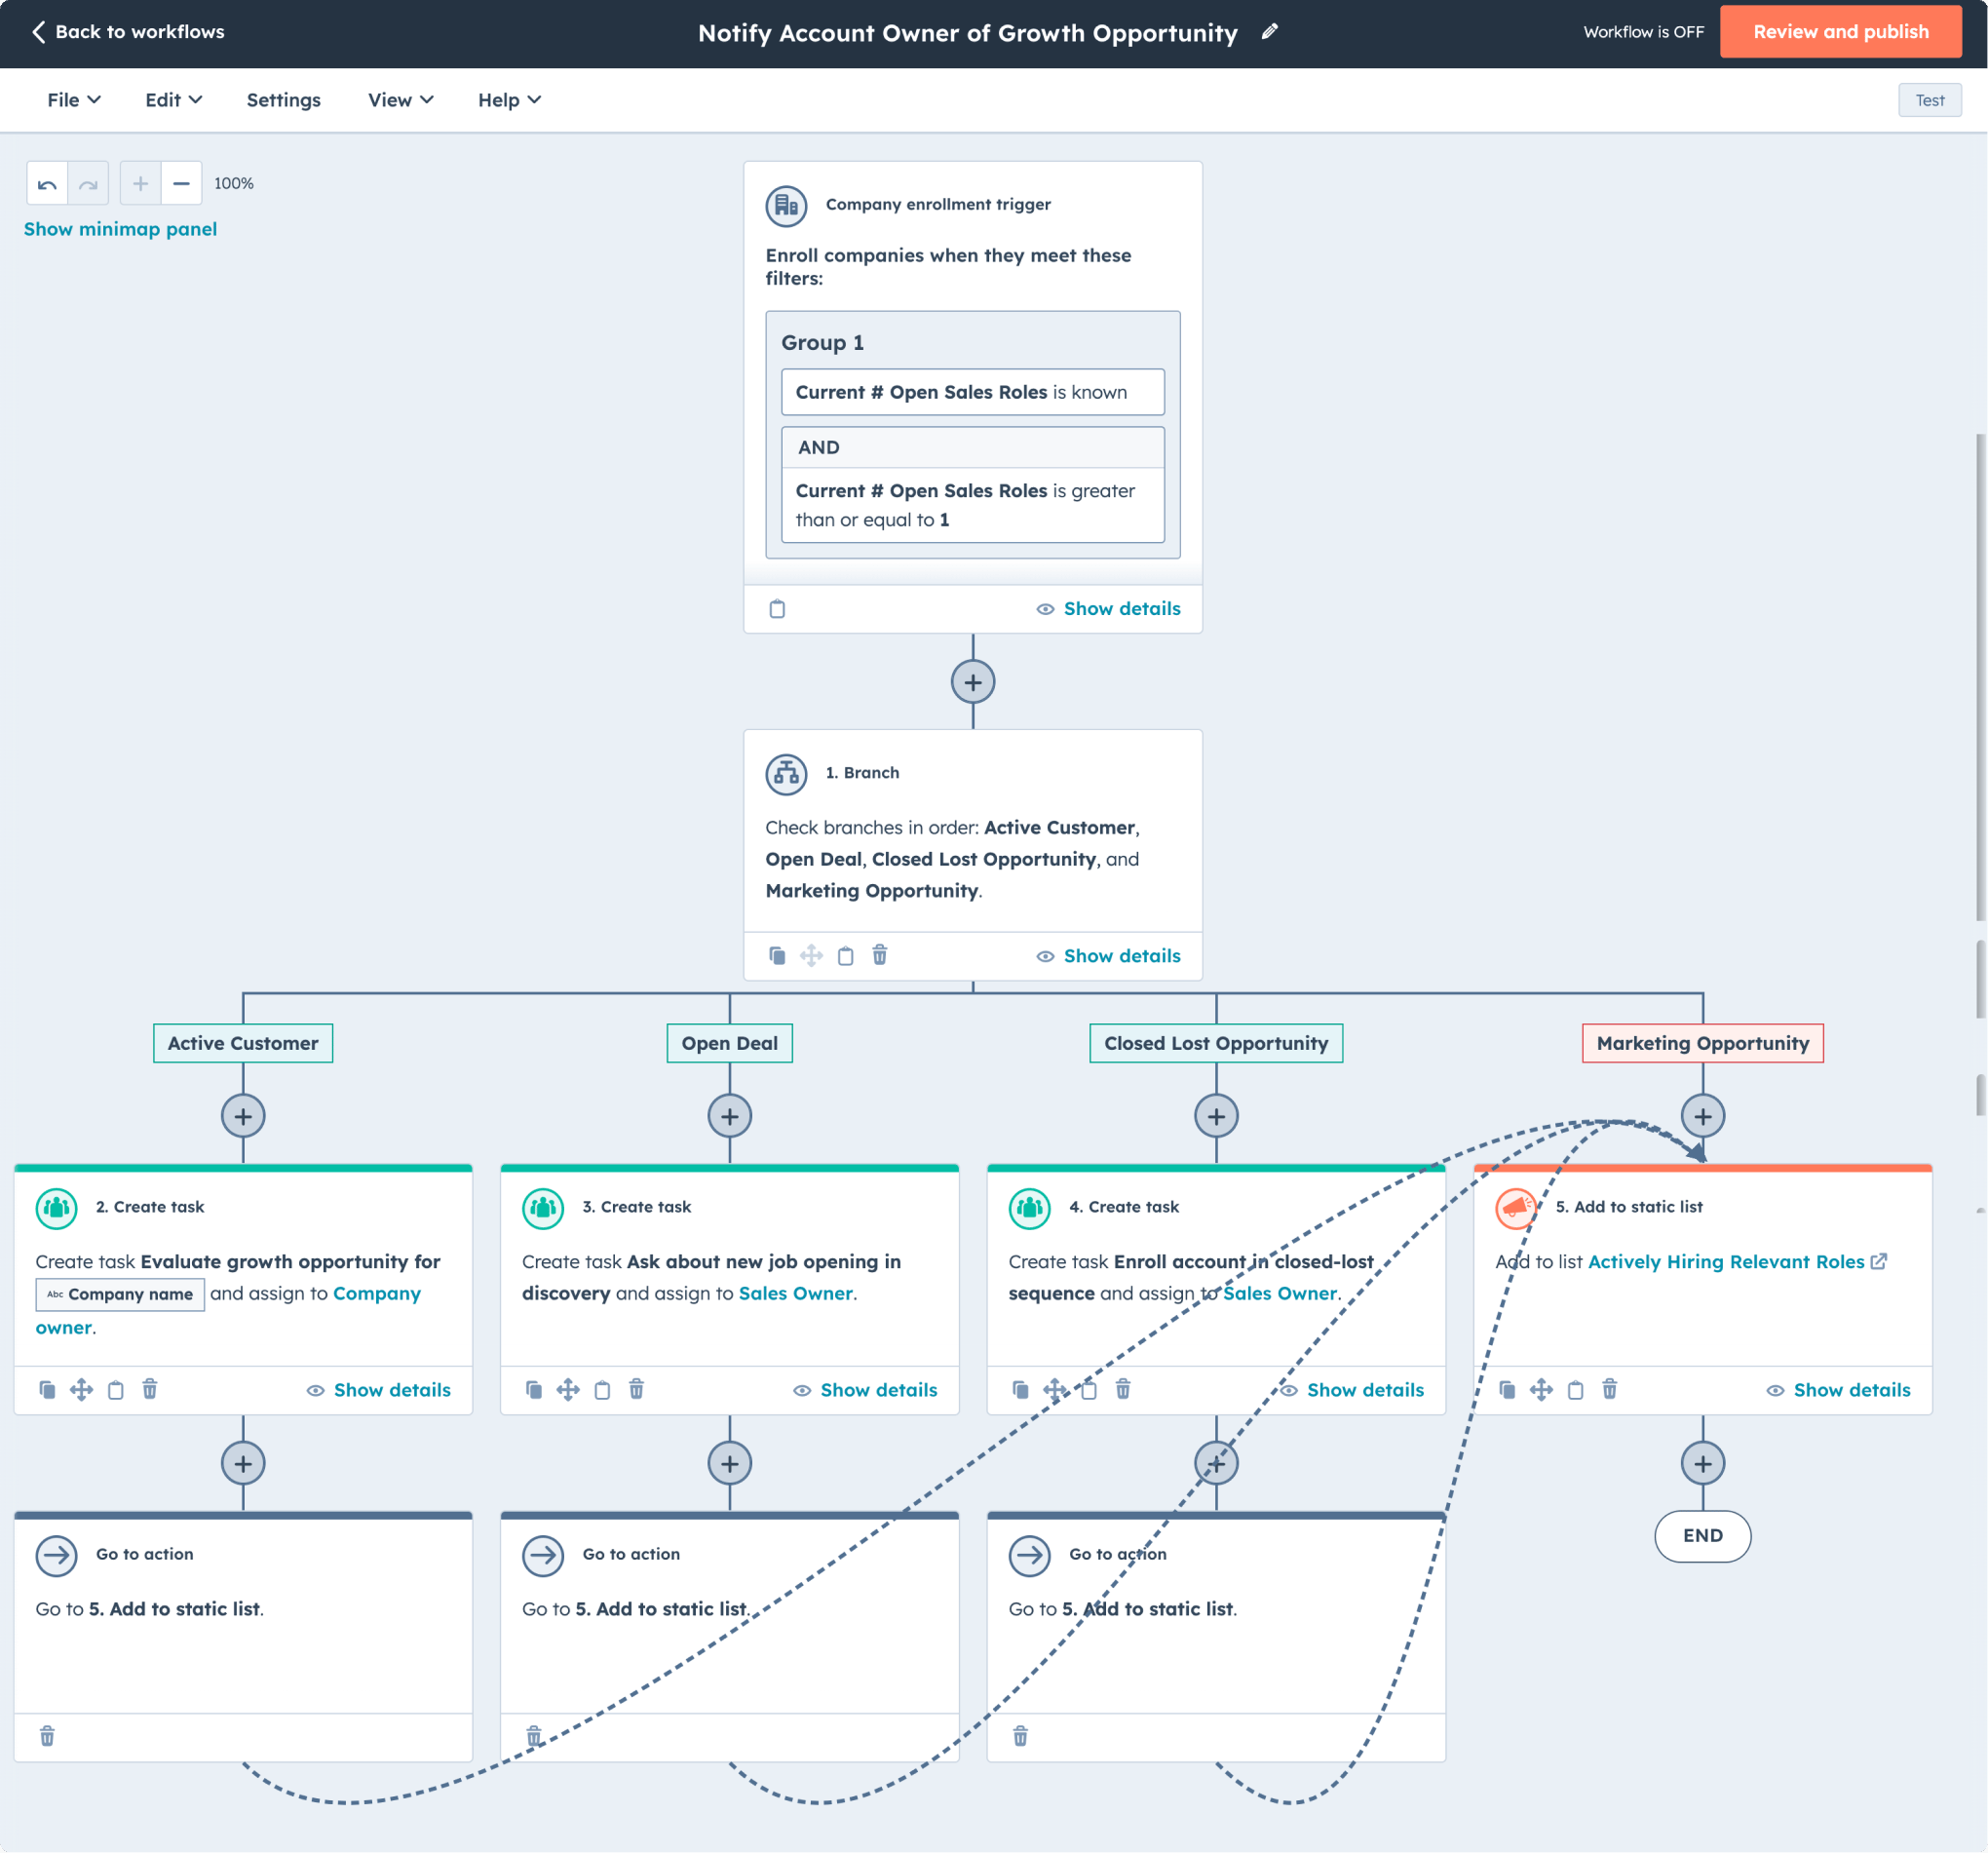Open the File dropdown menu
The width and height of the screenshot is (1988, 1853).
pos(74,100)
